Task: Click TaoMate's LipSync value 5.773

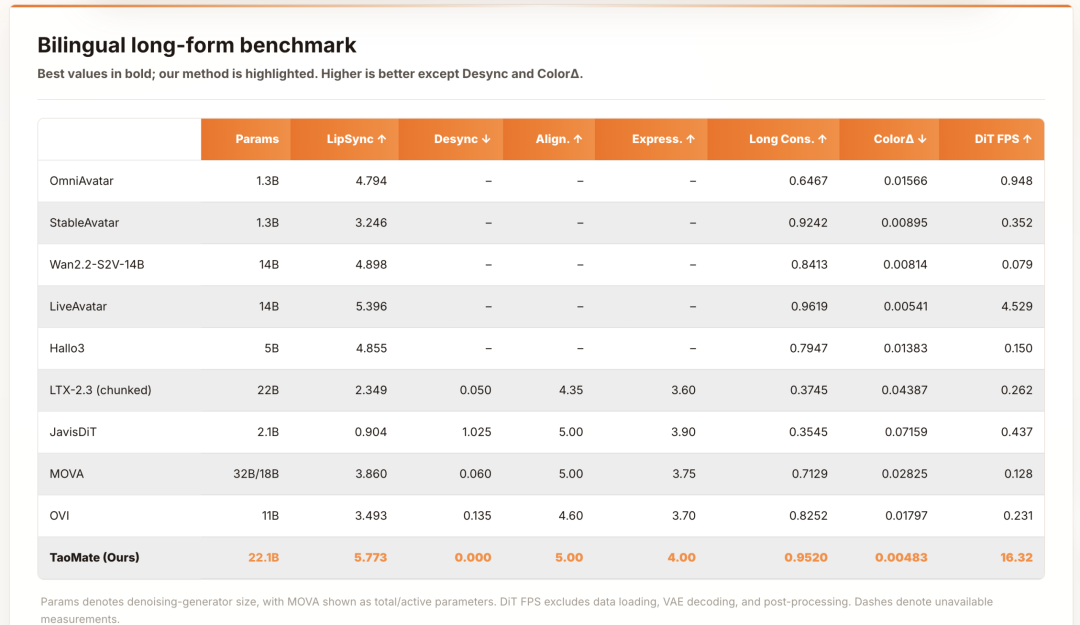Action: click(371, 557)
